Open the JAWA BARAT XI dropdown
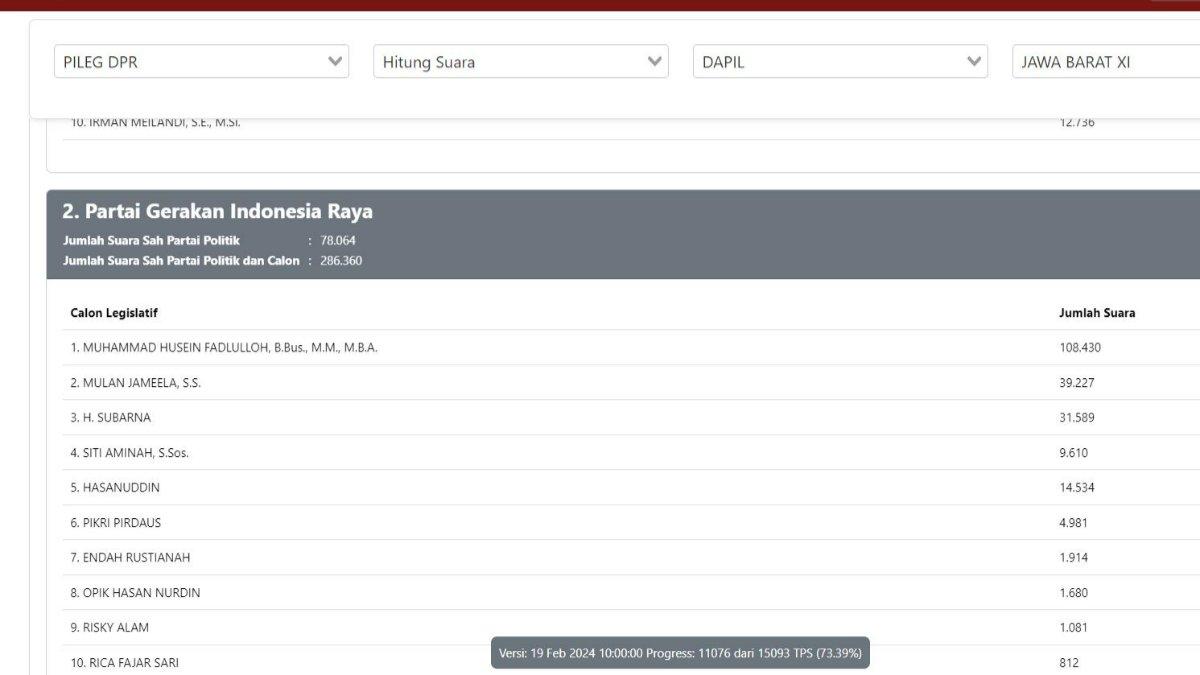Image resolution: width=1200 pixels, height=675 pixels. coord(1106,61)
